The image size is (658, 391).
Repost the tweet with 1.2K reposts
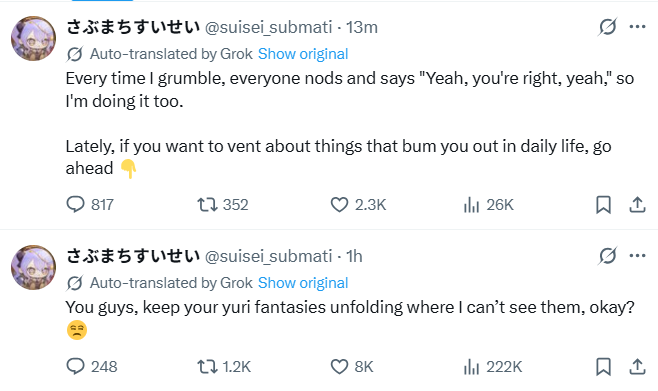(x=224, y=367)
